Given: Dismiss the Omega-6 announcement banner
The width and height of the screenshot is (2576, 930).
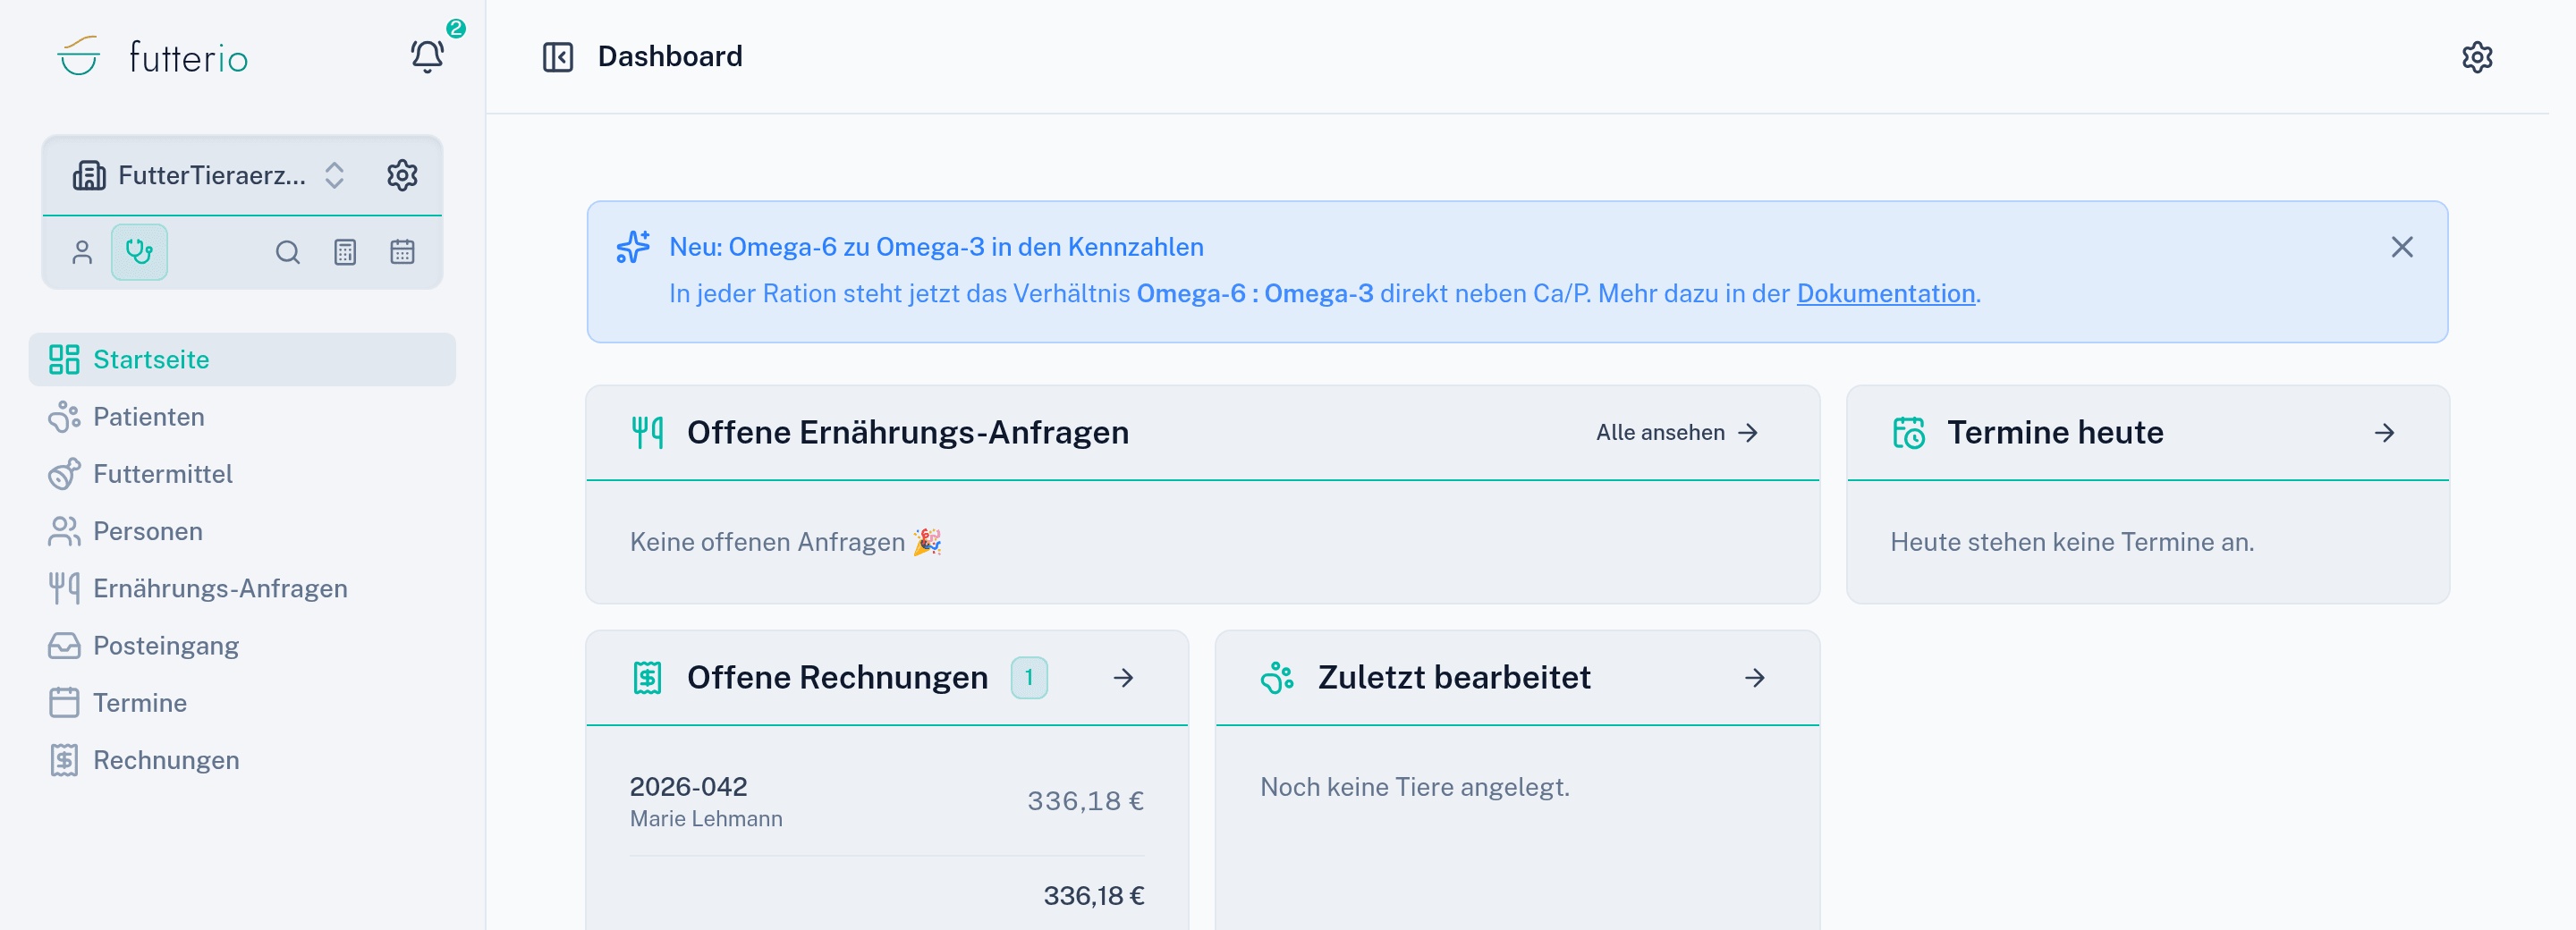Looking at the screenshot, I should pyautogui.click(x=2401, y=247).
